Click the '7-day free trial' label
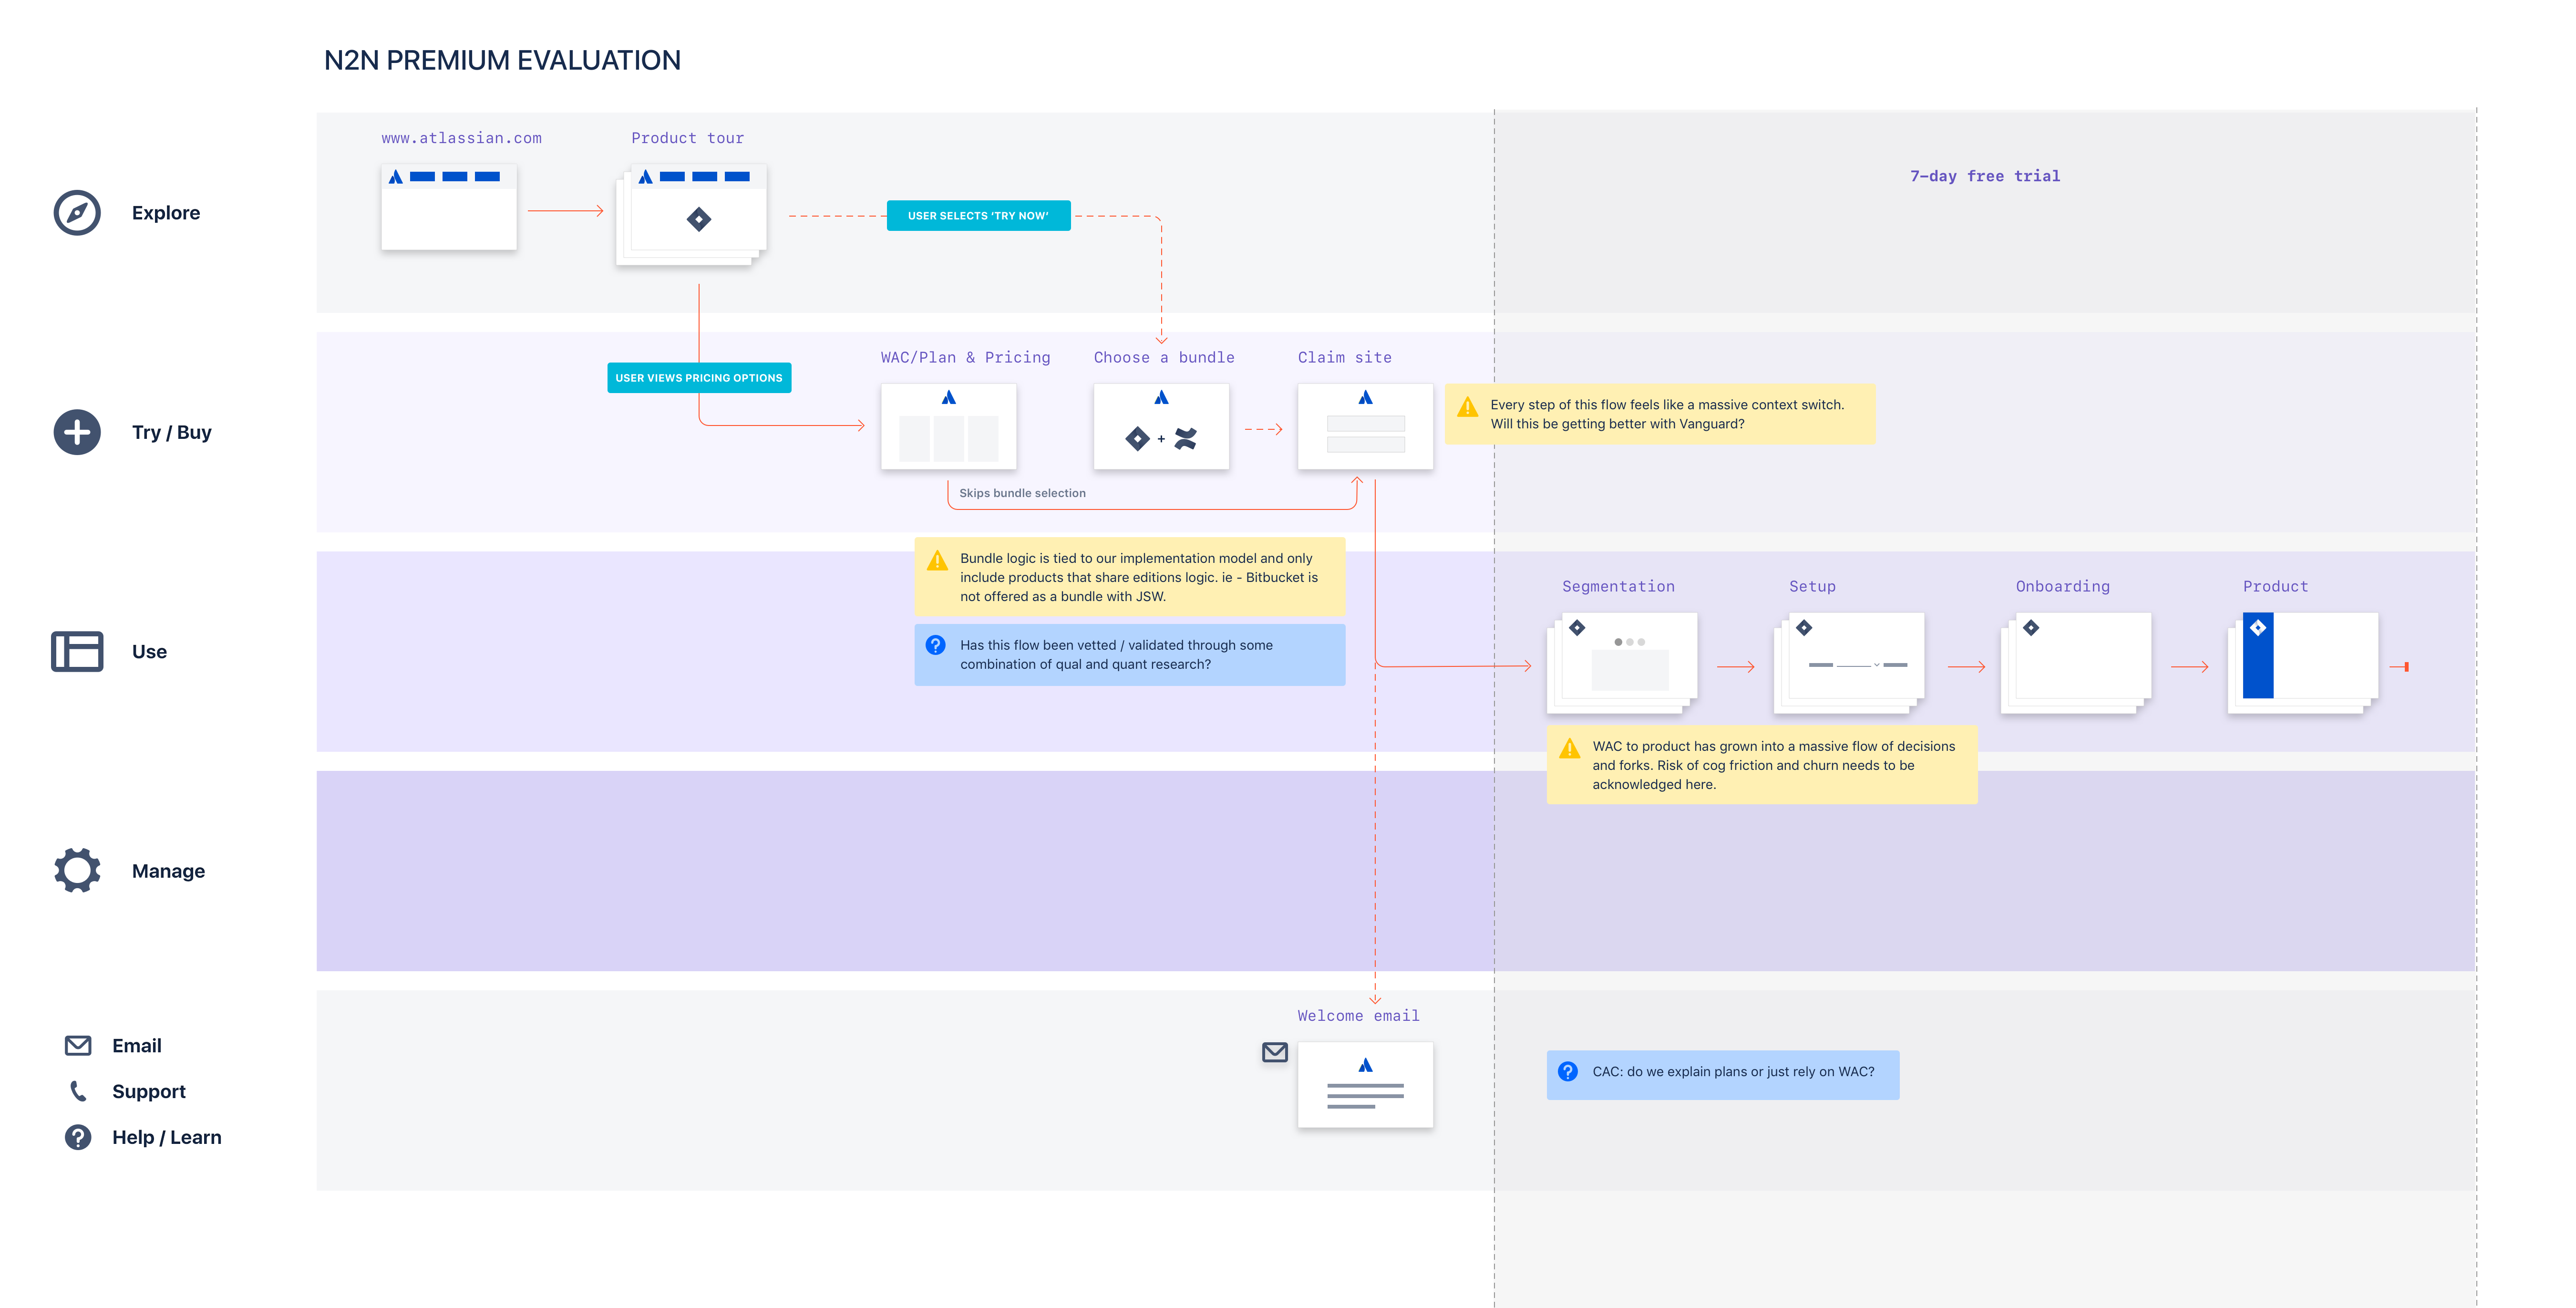Screen dimensions: 2576x1308 pos(1985,176)
